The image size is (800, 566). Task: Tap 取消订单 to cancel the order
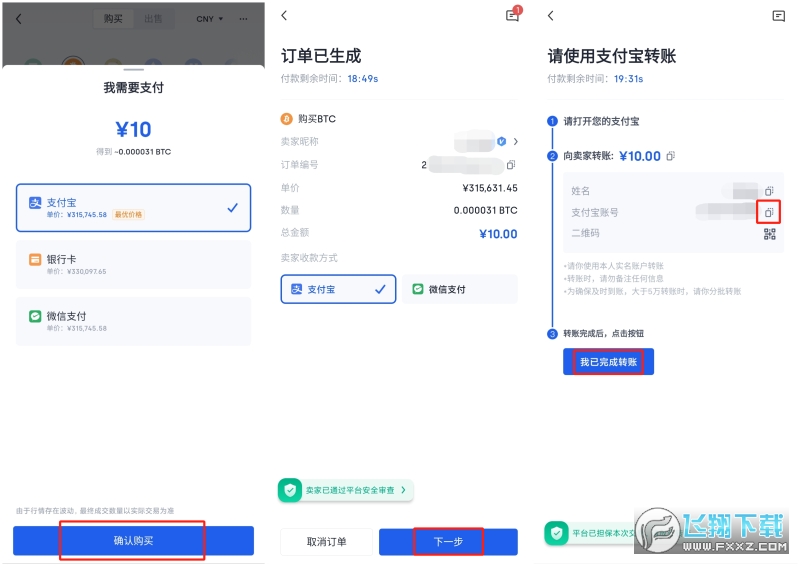click(x=326, y=541)
